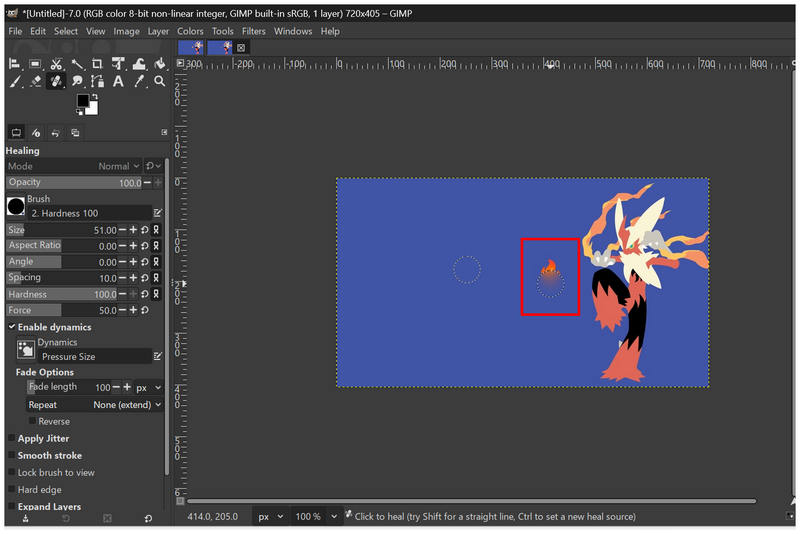Screen dimensions: 800x534
Task: Open the Colors menu
Action: tap(190, 31)
